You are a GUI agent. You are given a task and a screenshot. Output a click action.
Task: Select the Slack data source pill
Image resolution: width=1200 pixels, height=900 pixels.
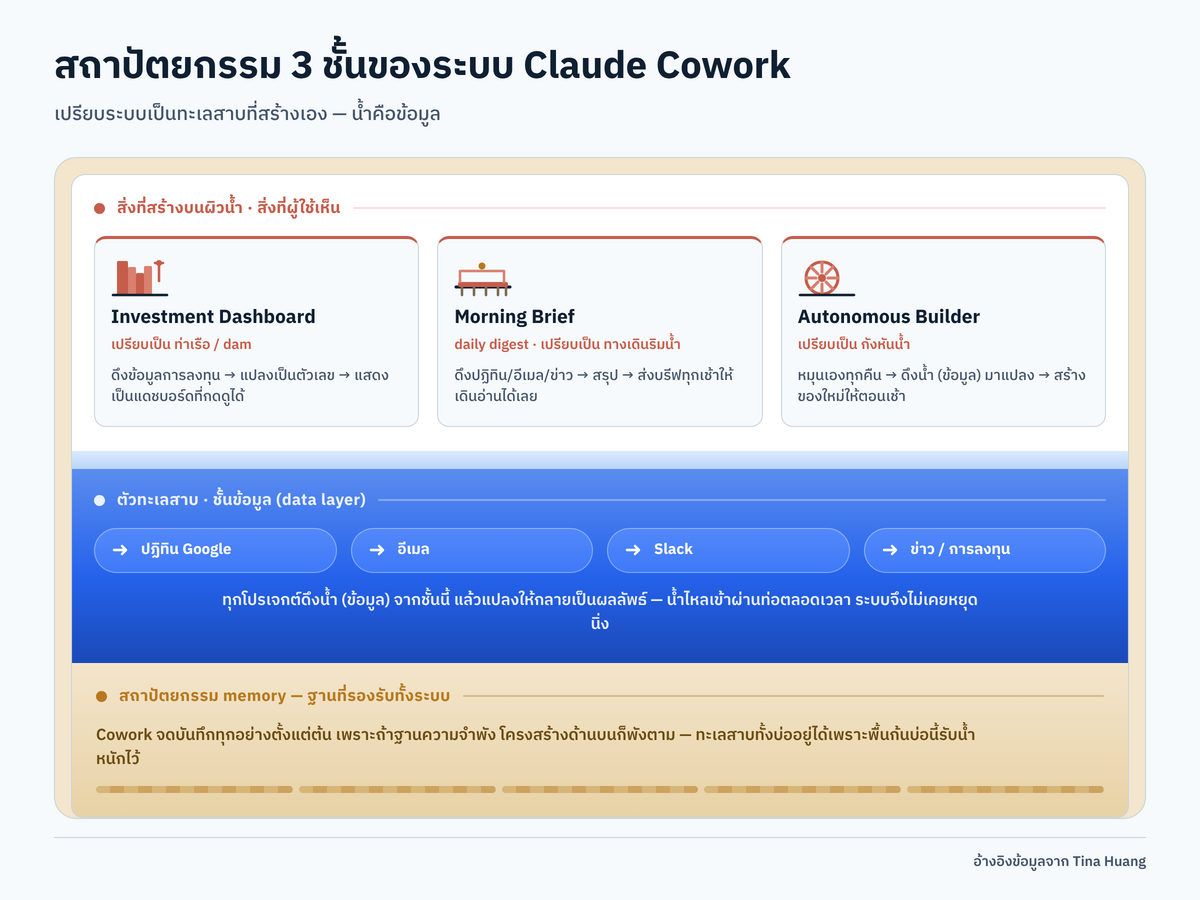coord(728,550)
